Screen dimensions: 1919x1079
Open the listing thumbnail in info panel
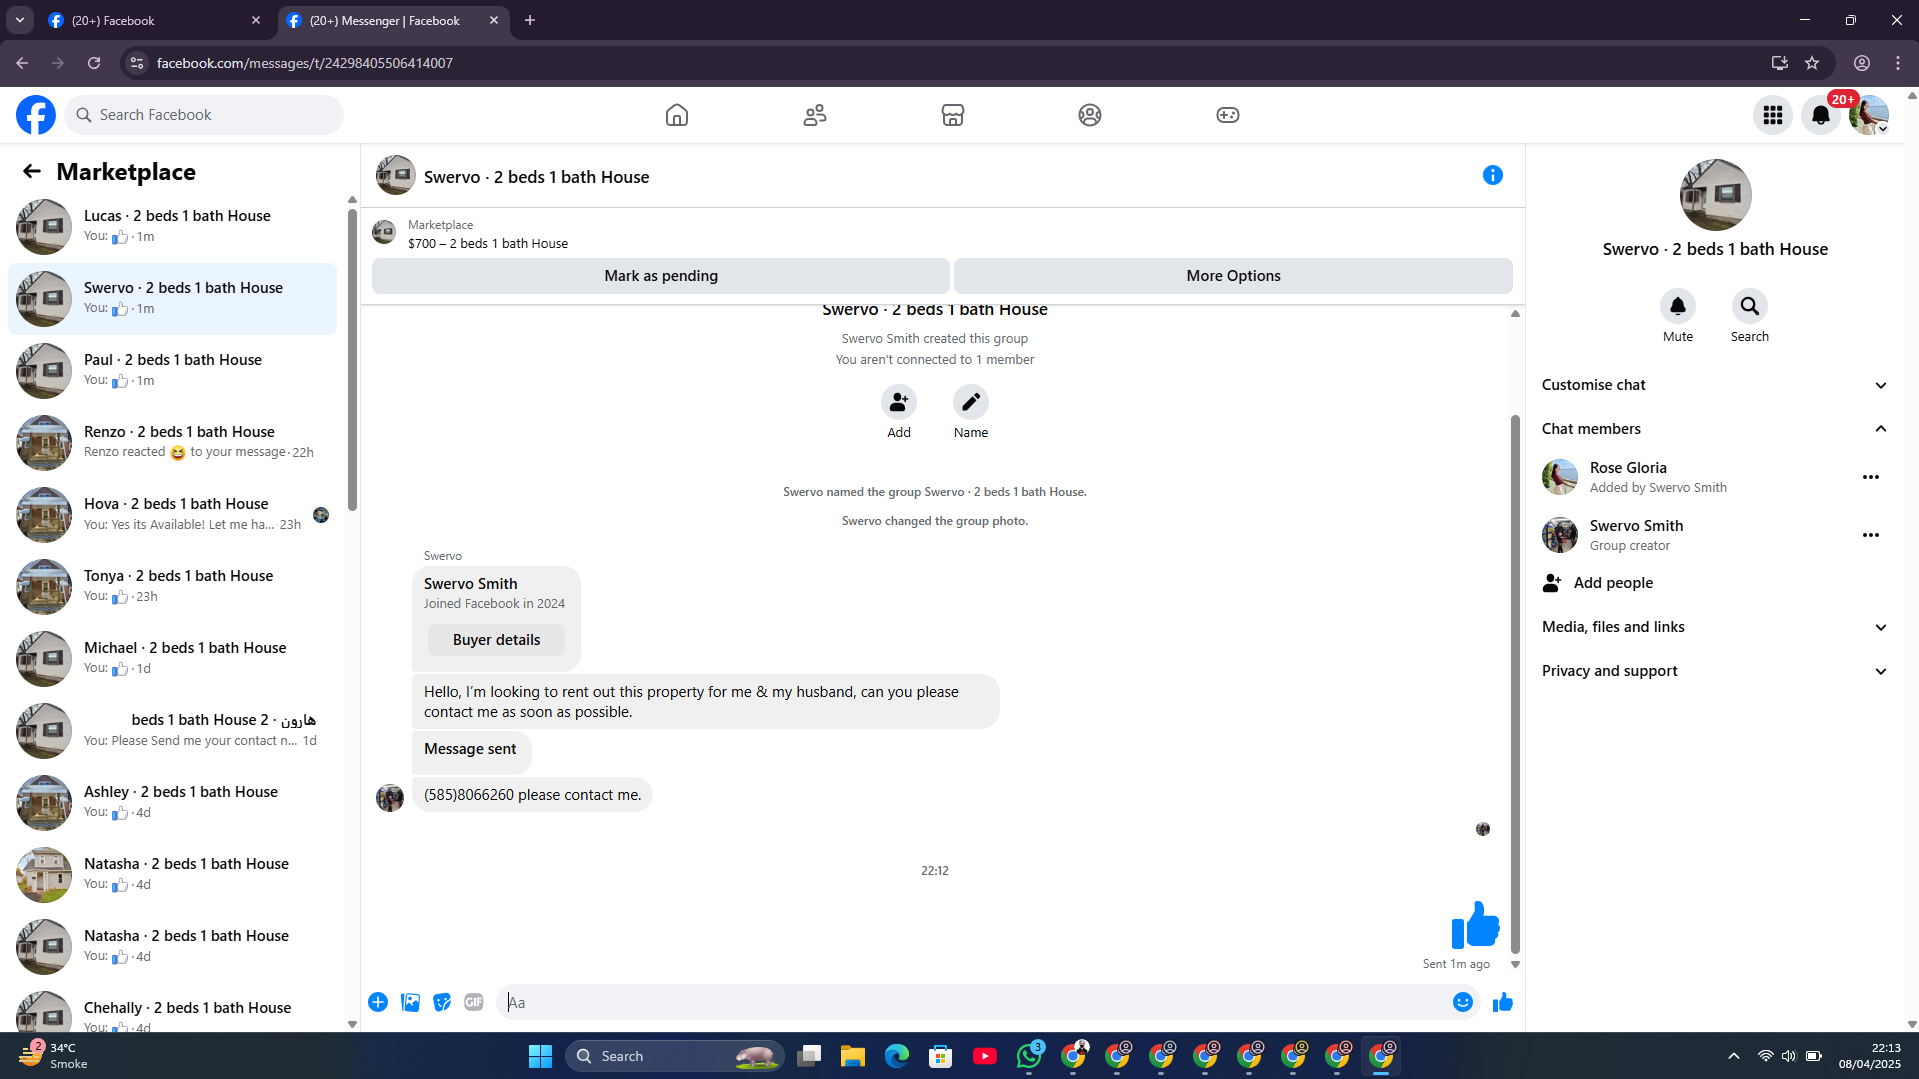[x=1716, y=195]
